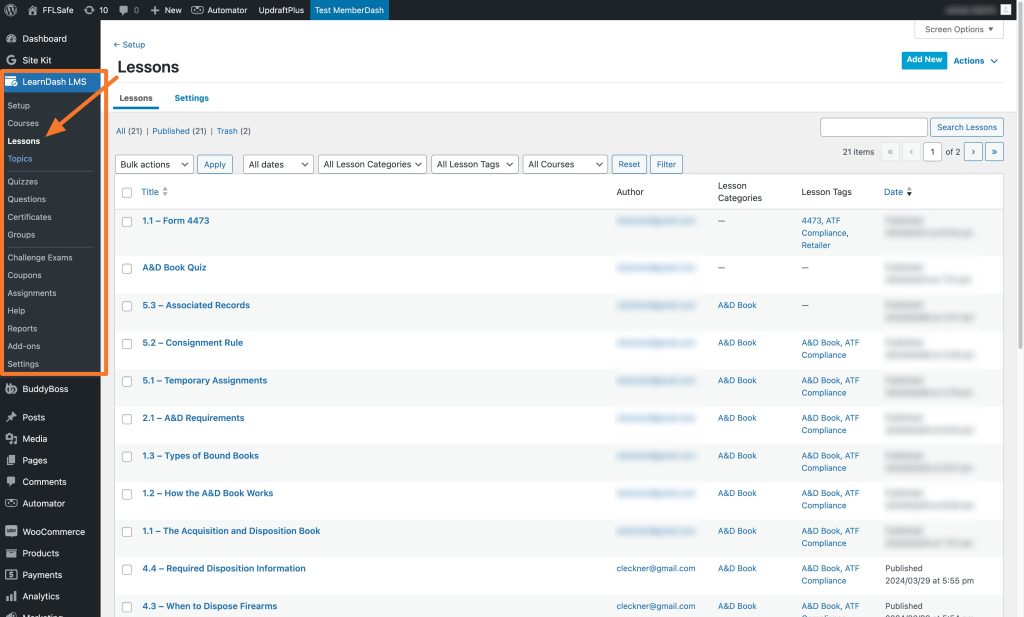
Task: Click the Apply button
Action: 215,165
